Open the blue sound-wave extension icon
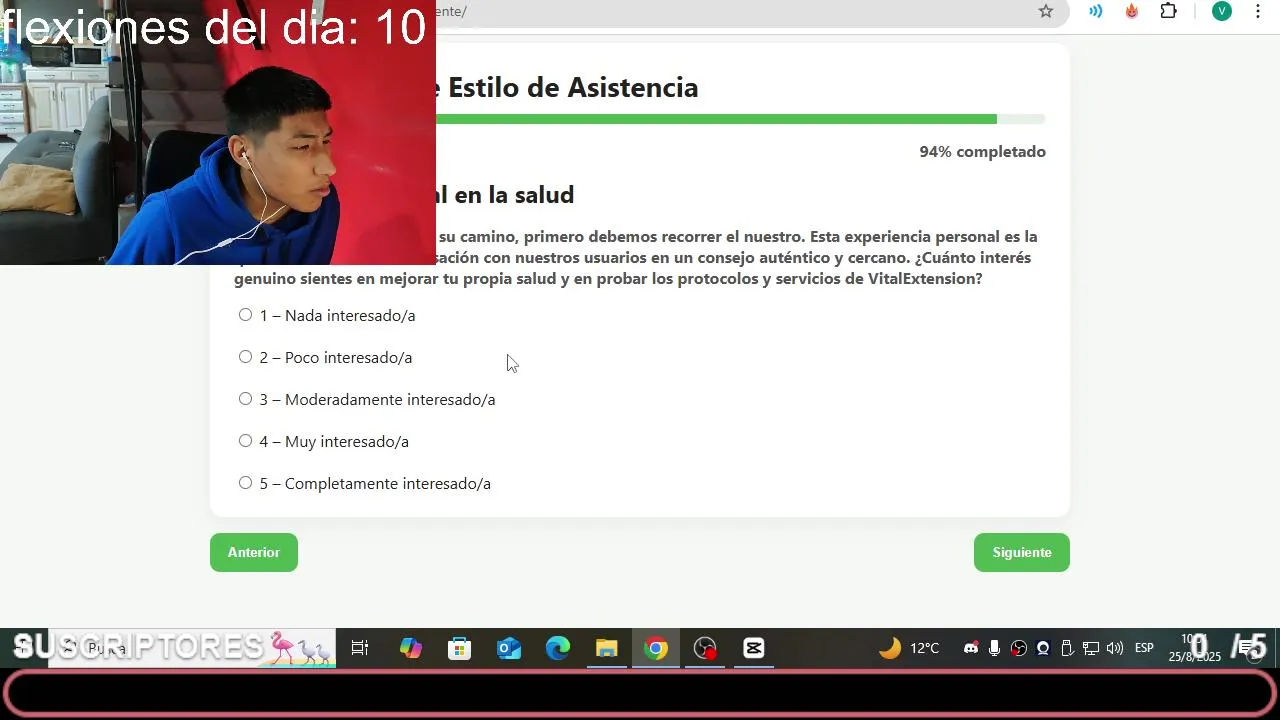Viewport: 1280px width, 720px height. [x=1096, y=11]
